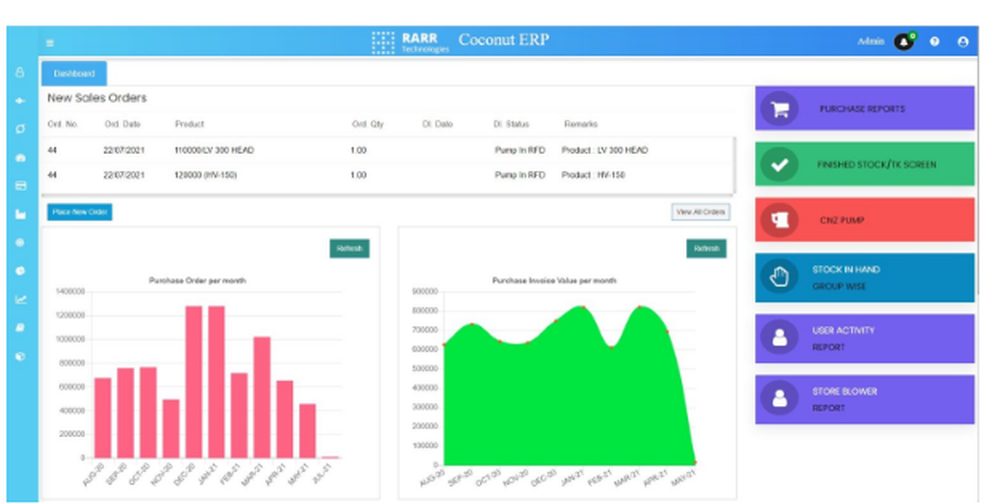
Task: Click the 'Purchase Order per month' chart title
Action: pos(197,280)
